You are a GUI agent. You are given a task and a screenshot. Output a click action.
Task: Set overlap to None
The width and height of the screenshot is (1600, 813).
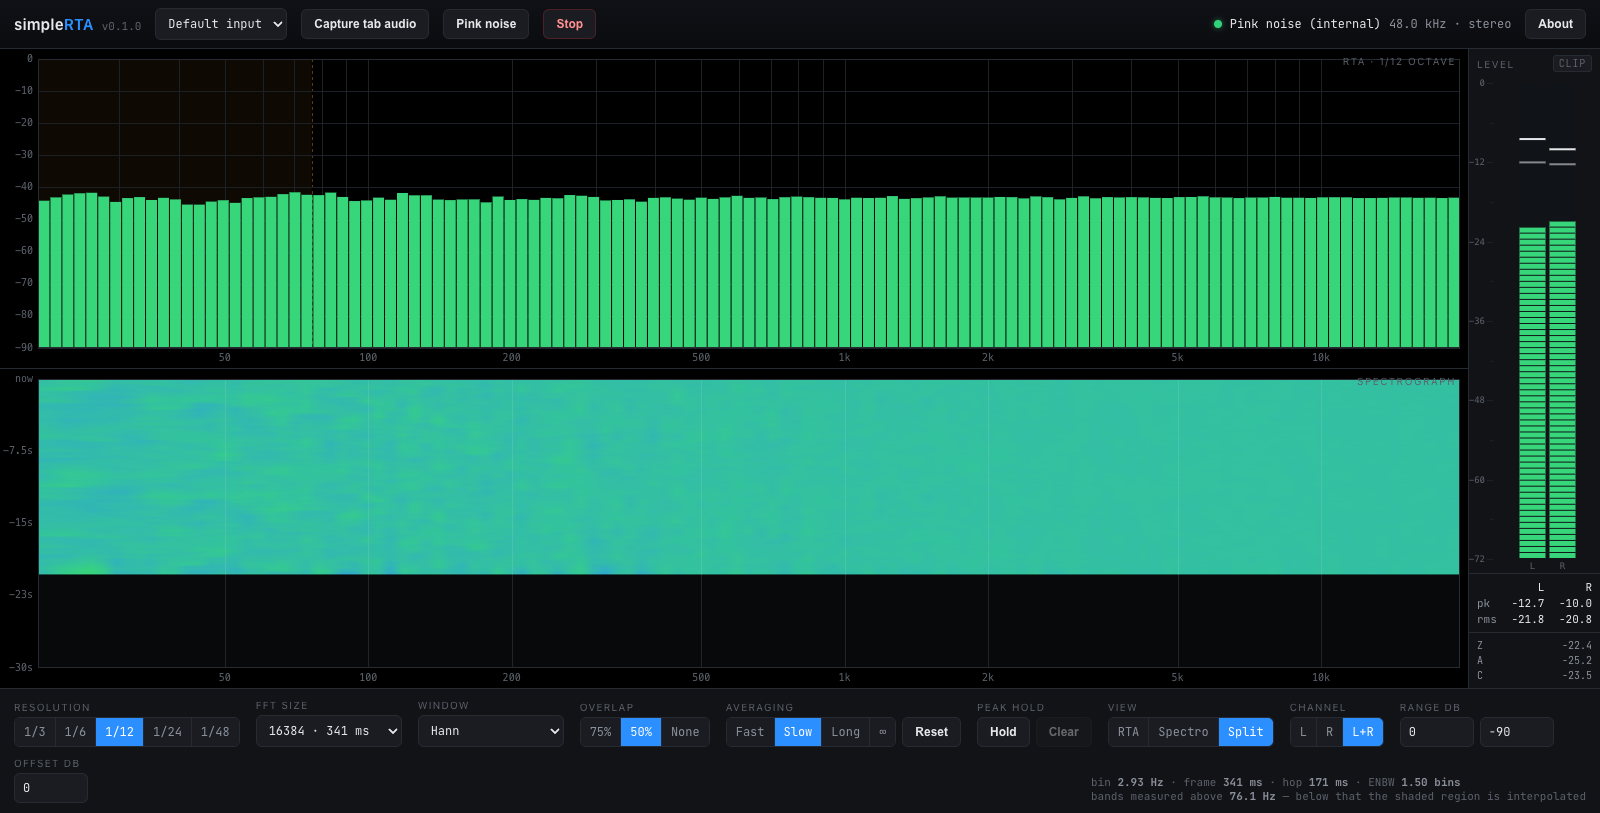685,732
